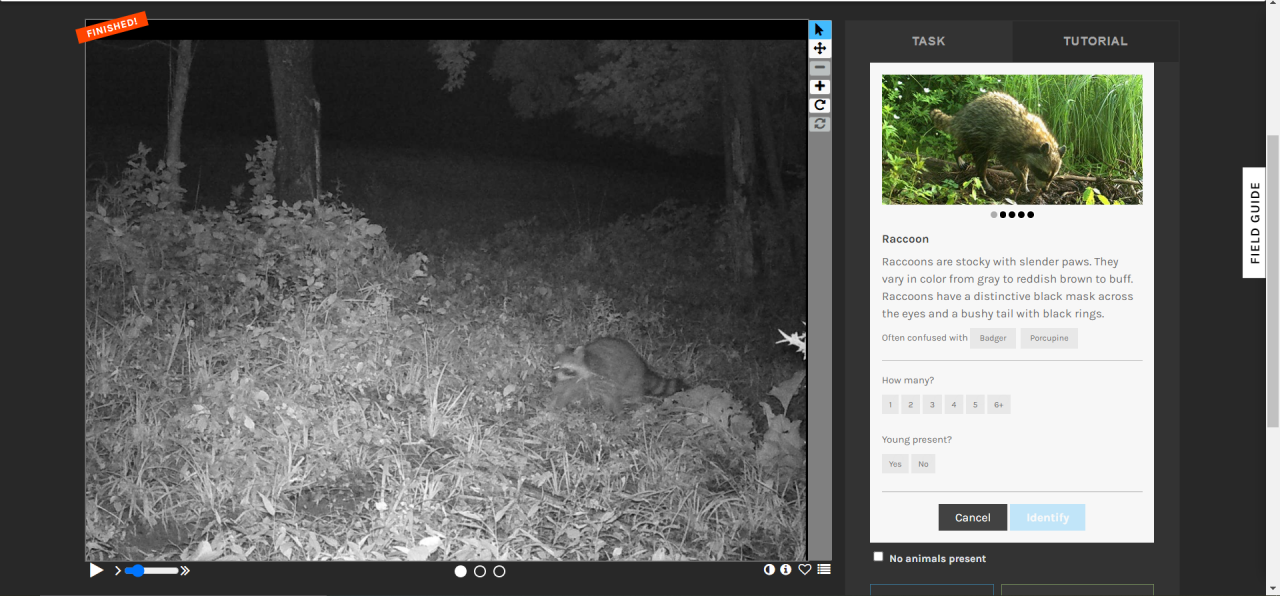The width and height of the screenshot is (1280, 596).
Task: Choose 1 for how many animals
Action: click(x=890, y=405)
